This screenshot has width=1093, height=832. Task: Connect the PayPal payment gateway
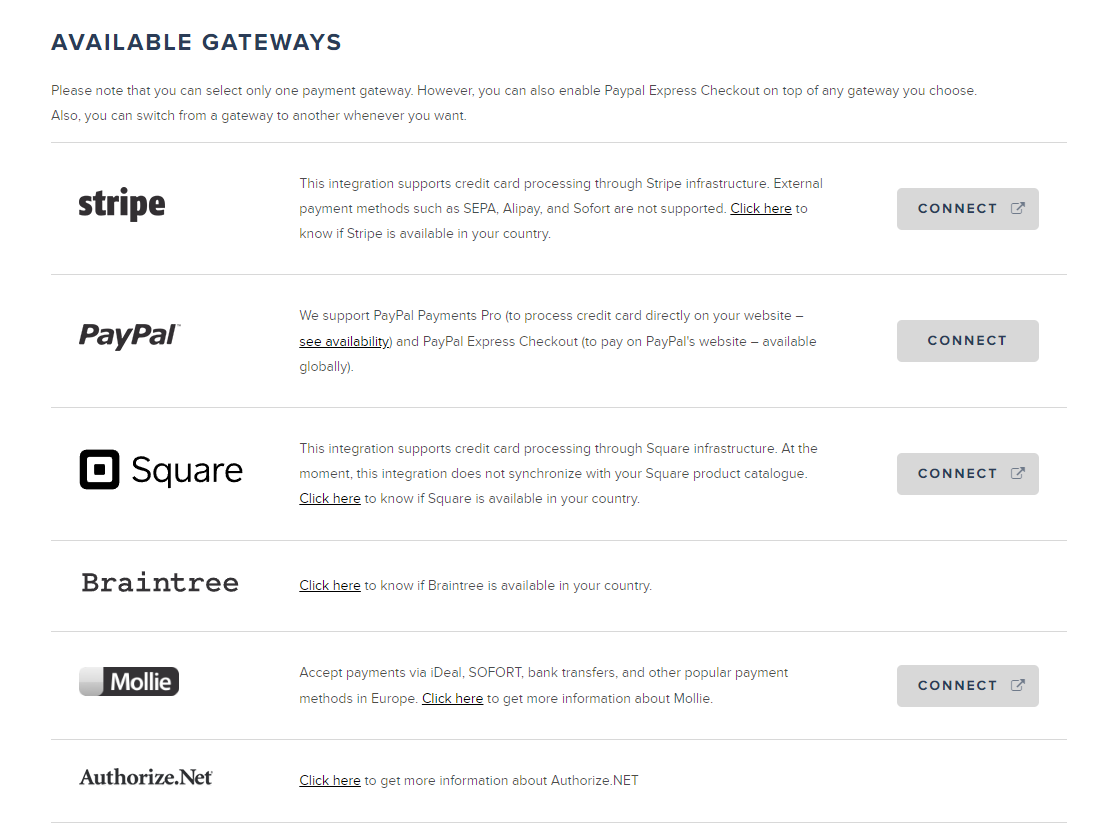[x=967, y=340]
